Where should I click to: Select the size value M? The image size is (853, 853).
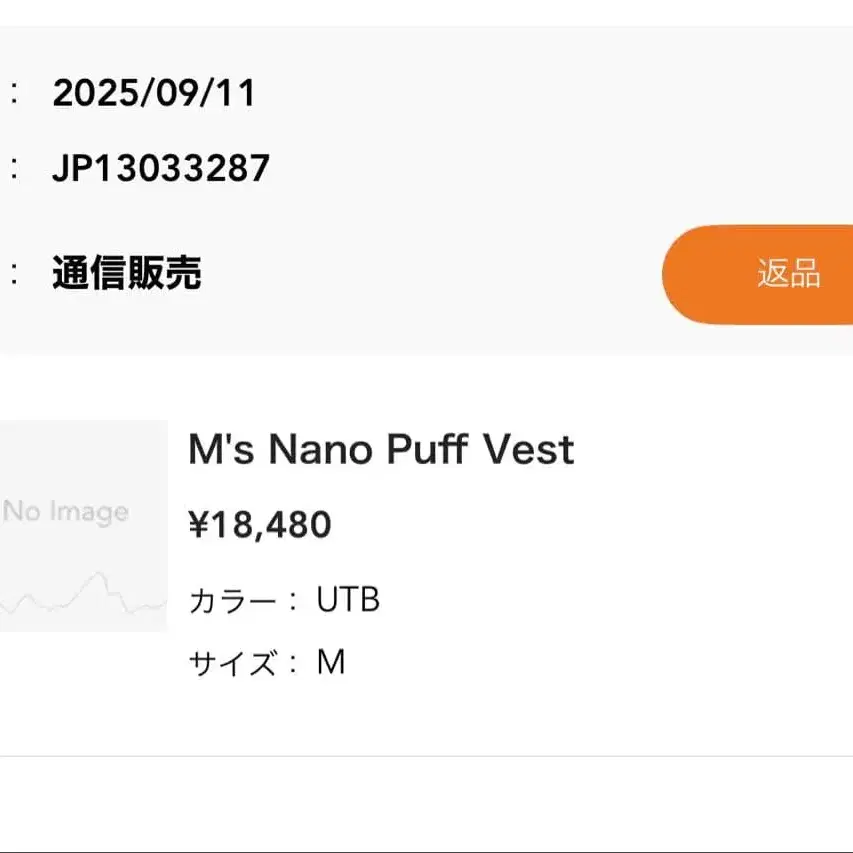coord(331,662)
